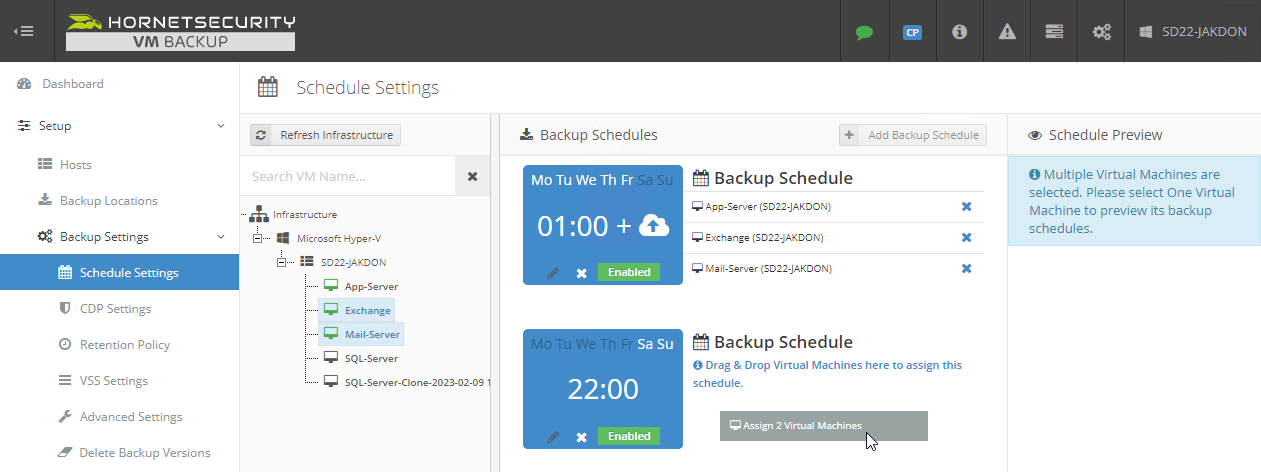Remove App-Server from the backup schedule
The width and height of the screenshot is (1261, 472).
(966, 207)
